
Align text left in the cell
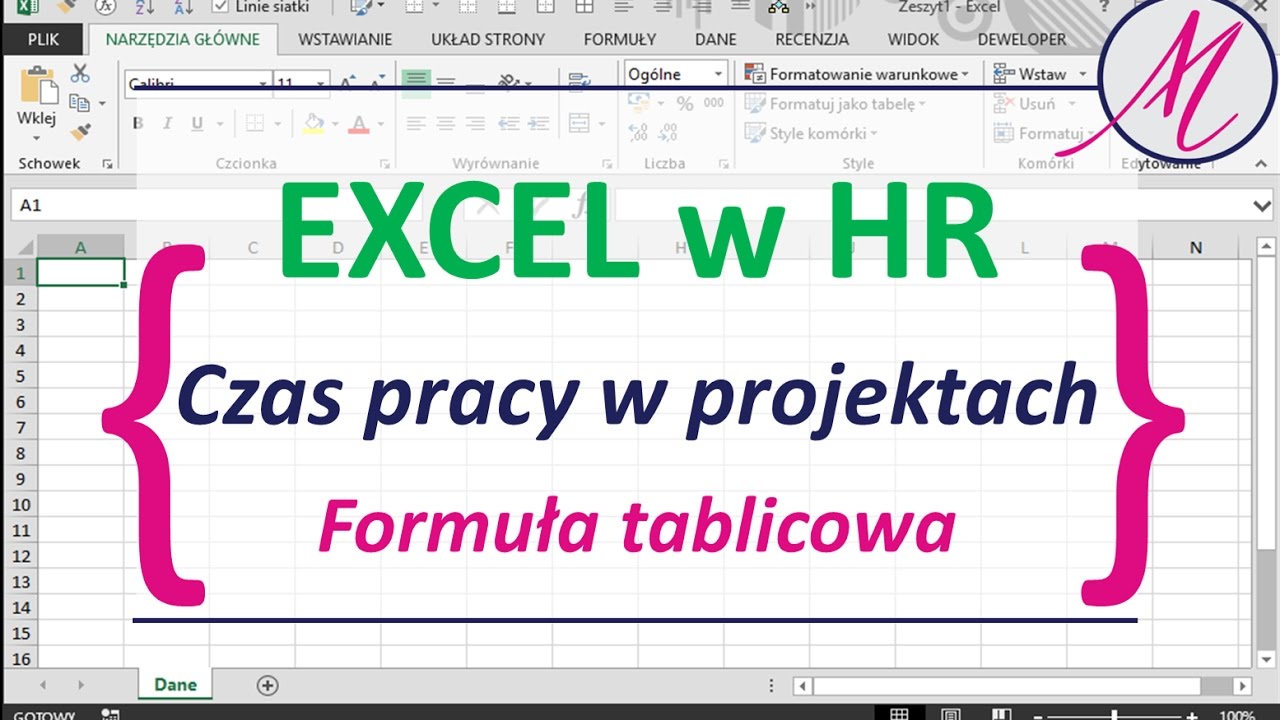point(416,124)
